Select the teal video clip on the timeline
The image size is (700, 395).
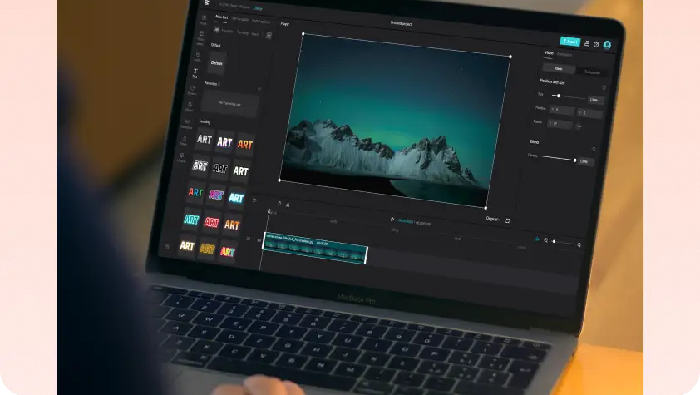315,248
